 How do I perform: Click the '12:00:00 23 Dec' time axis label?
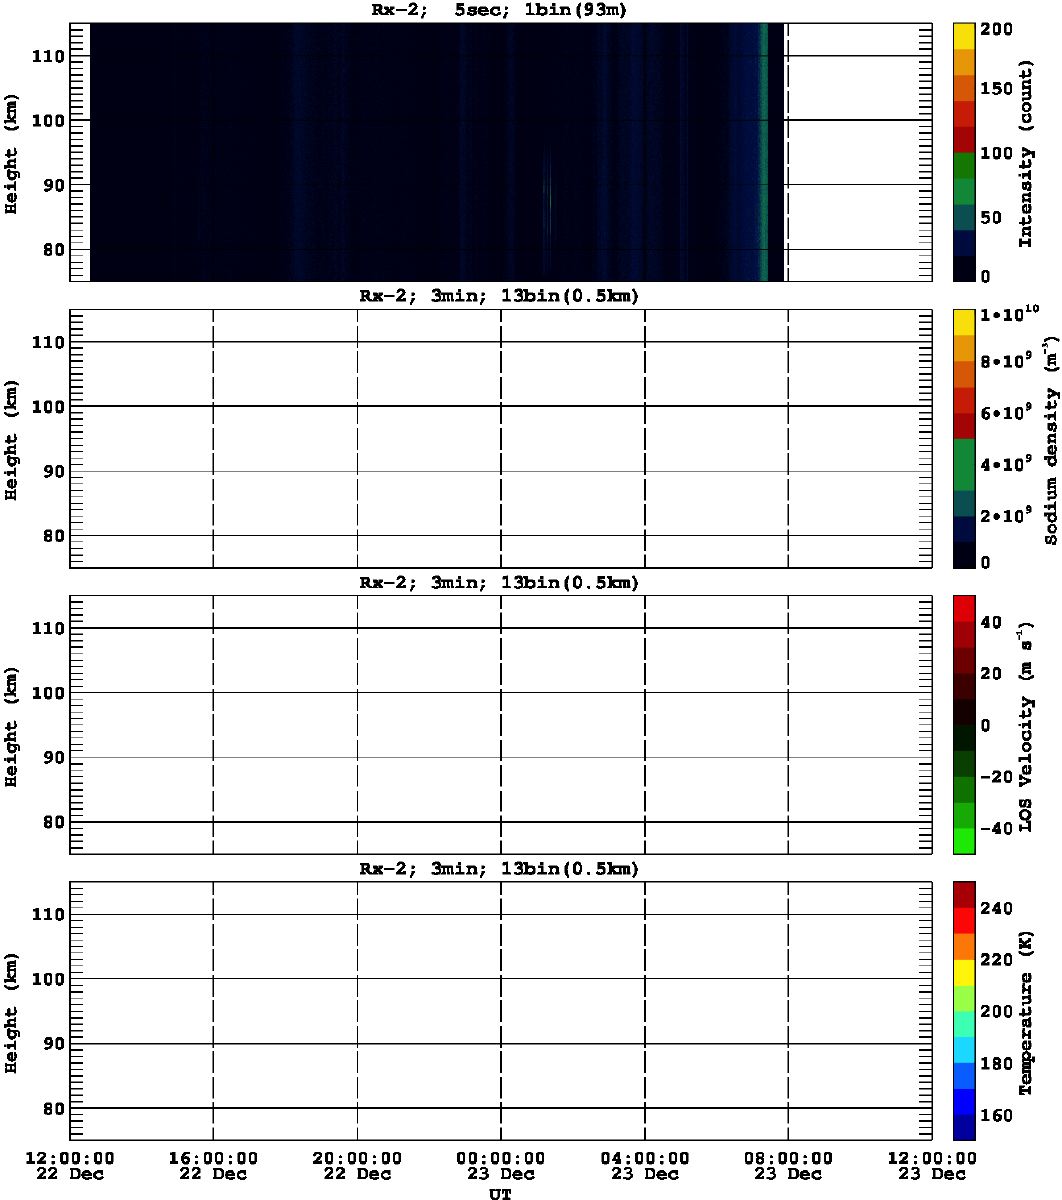(x=932, y=1166)
